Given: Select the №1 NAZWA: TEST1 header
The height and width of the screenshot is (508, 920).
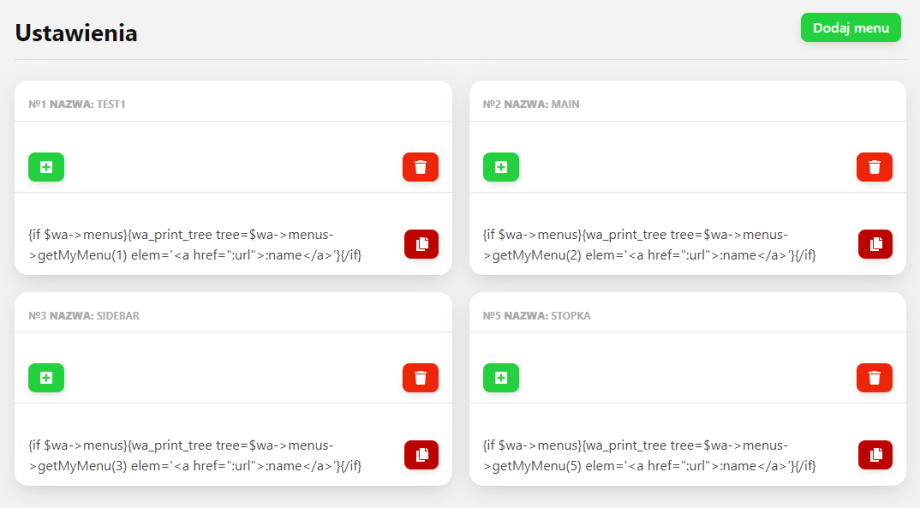Looking at the screenshot, I should coord(77,104).
